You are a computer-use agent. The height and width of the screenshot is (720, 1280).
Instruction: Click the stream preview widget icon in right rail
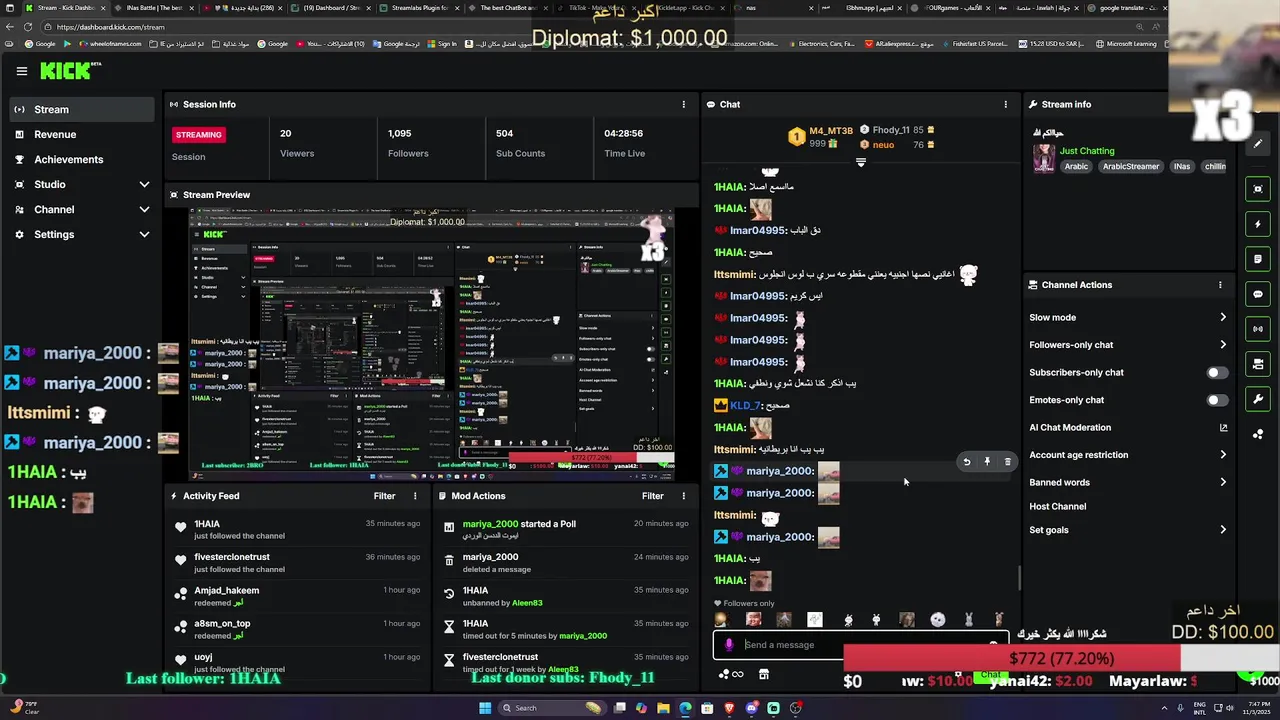pos(1258,189)
